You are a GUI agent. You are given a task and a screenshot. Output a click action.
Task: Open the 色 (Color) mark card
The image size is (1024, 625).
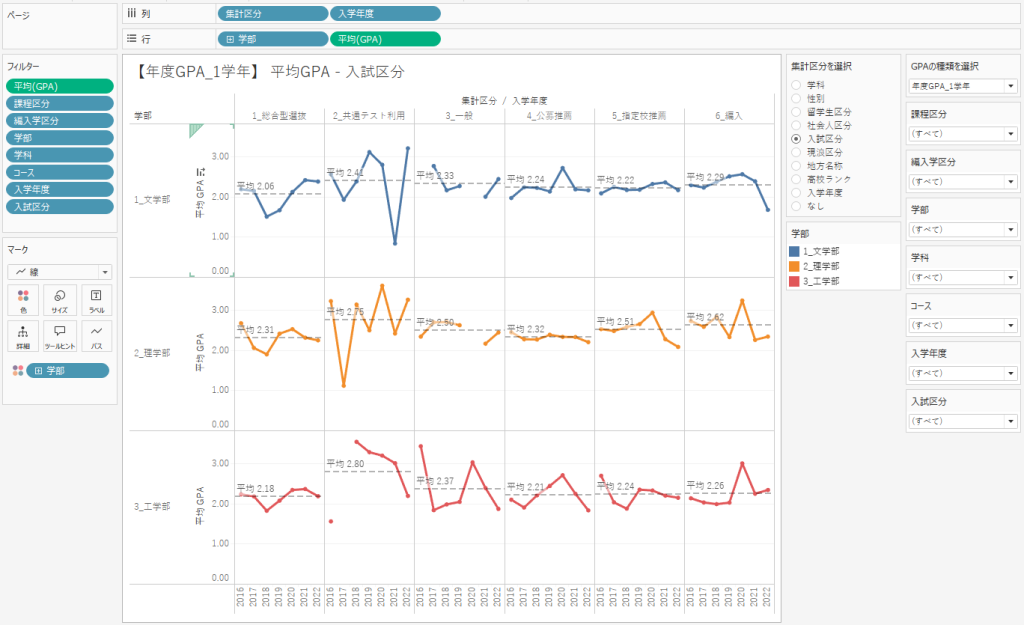coord(23,299)
